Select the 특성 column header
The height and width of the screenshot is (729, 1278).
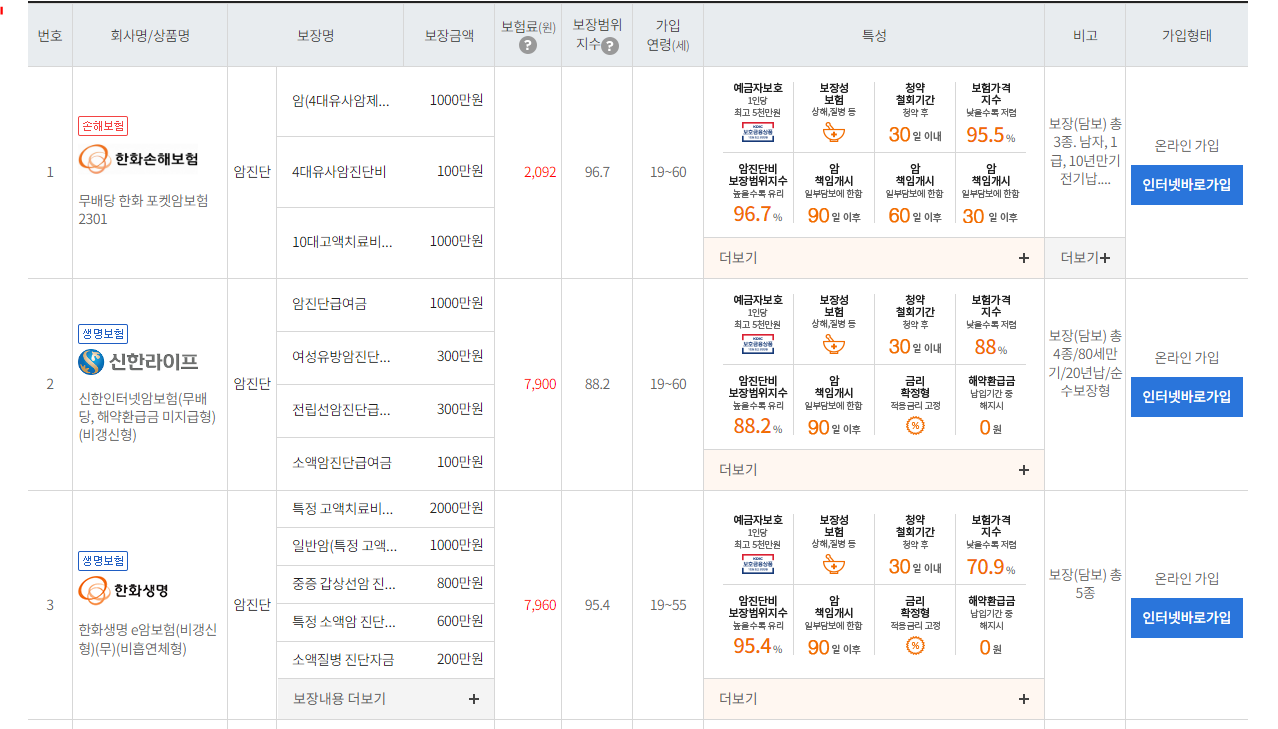874,35
